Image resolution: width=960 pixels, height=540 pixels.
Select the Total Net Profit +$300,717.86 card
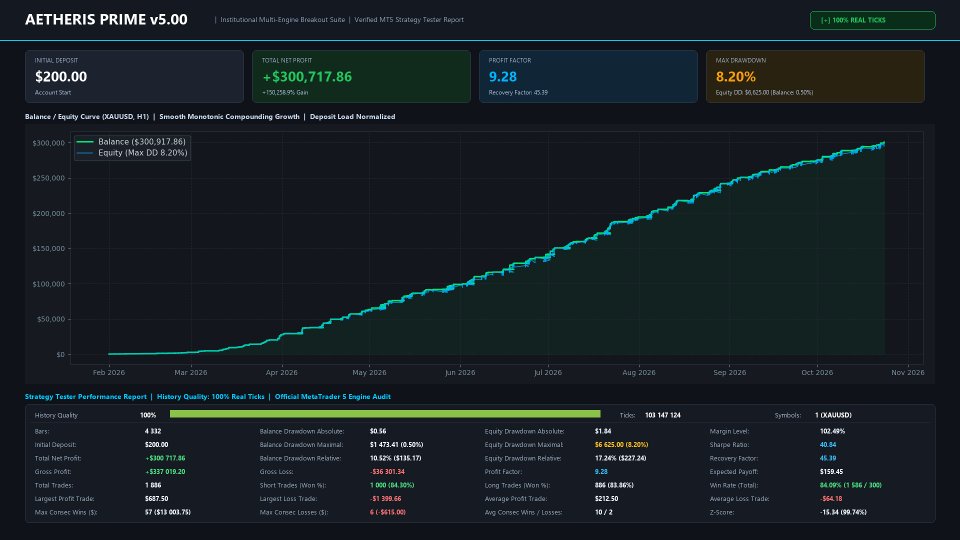[361, 77]
